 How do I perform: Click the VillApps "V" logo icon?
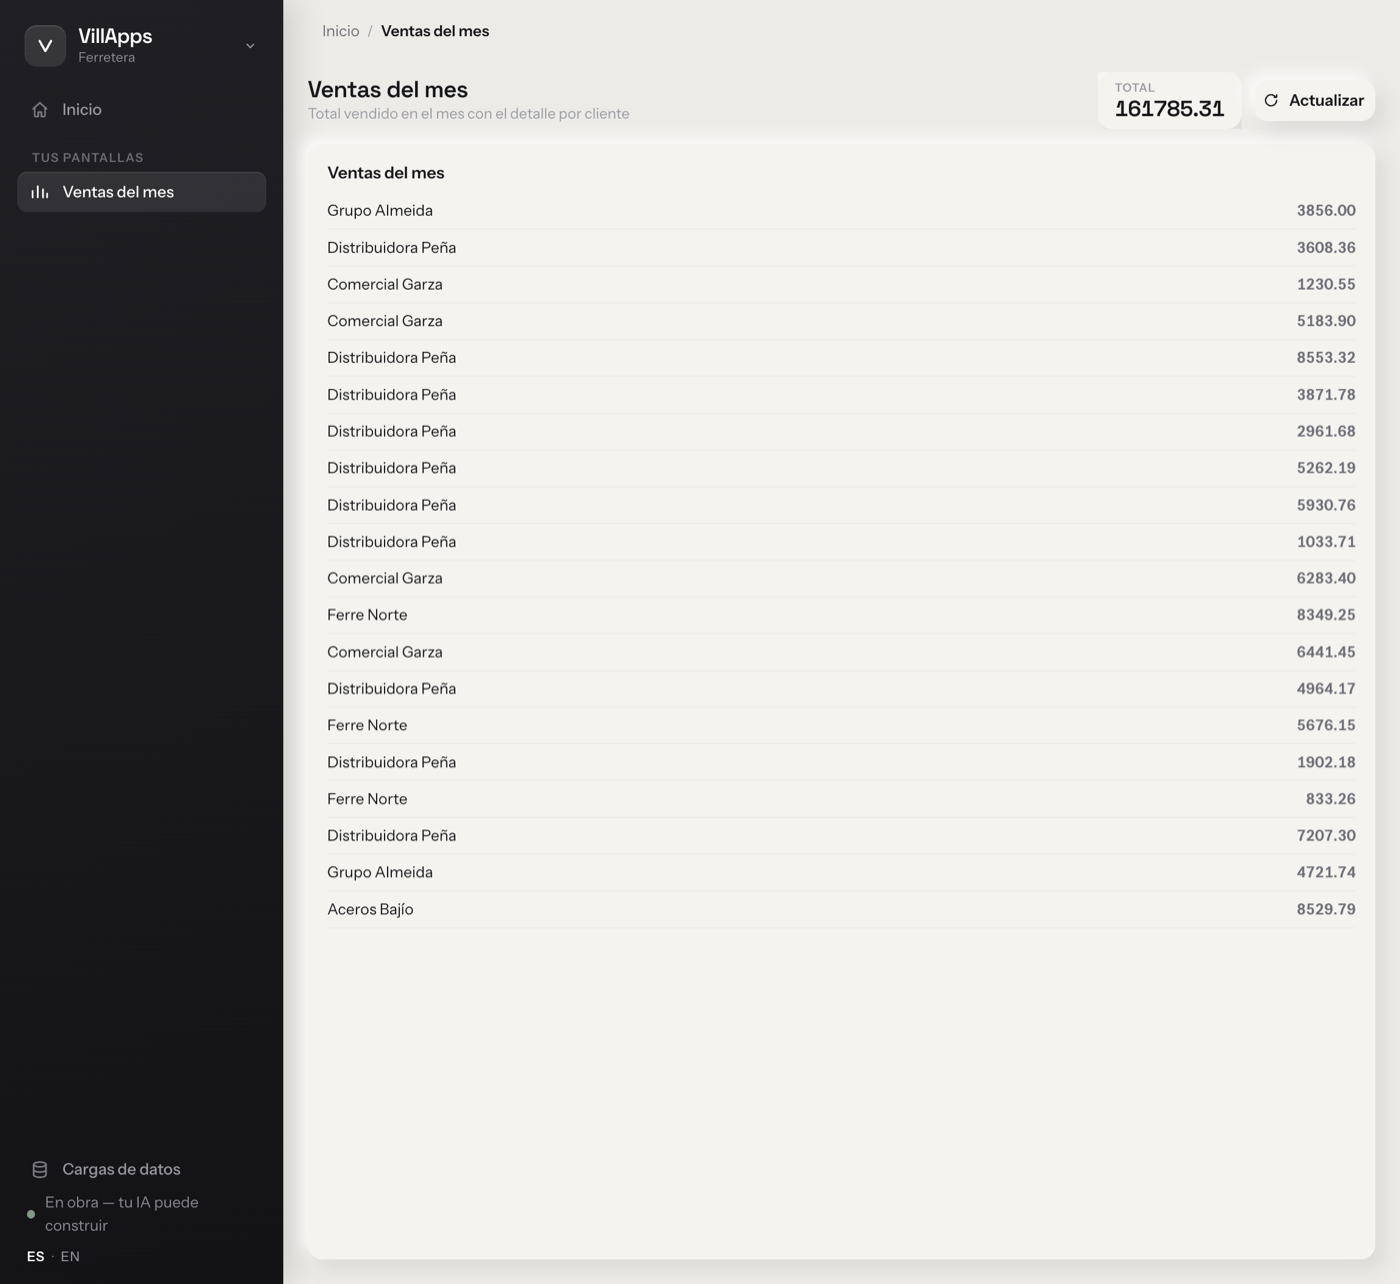coord(45,46)
